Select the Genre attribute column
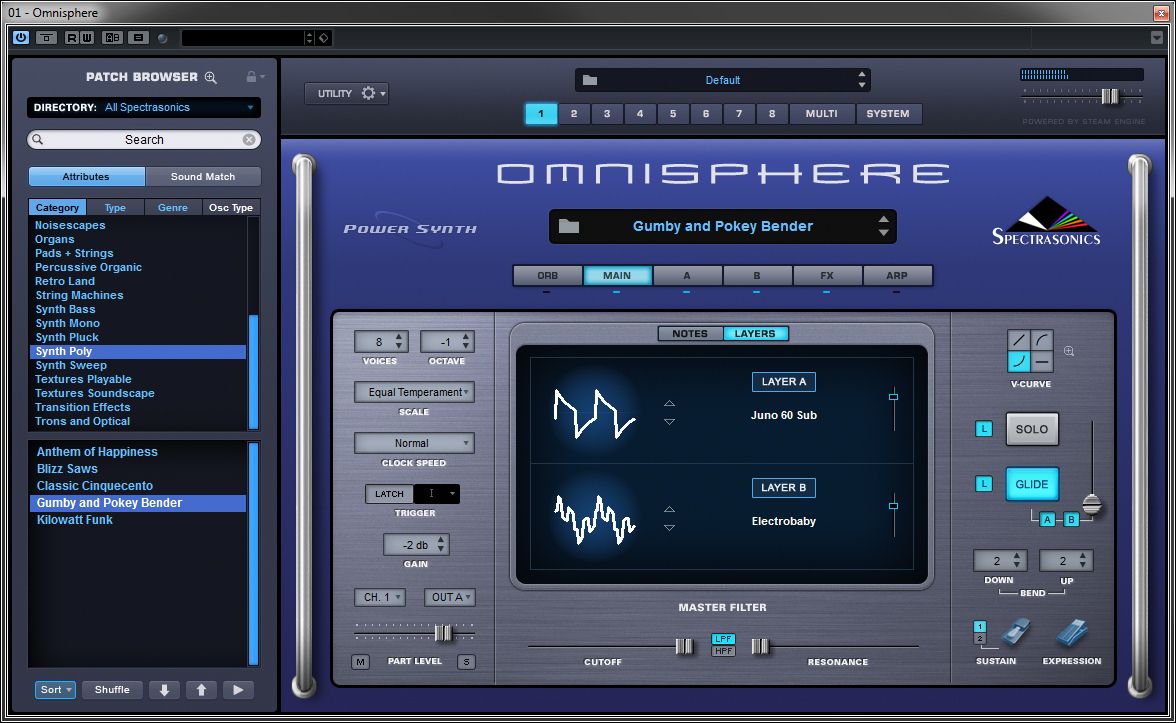The width and height of the screenshot is (1176, 723). click(x=172, y=208)
